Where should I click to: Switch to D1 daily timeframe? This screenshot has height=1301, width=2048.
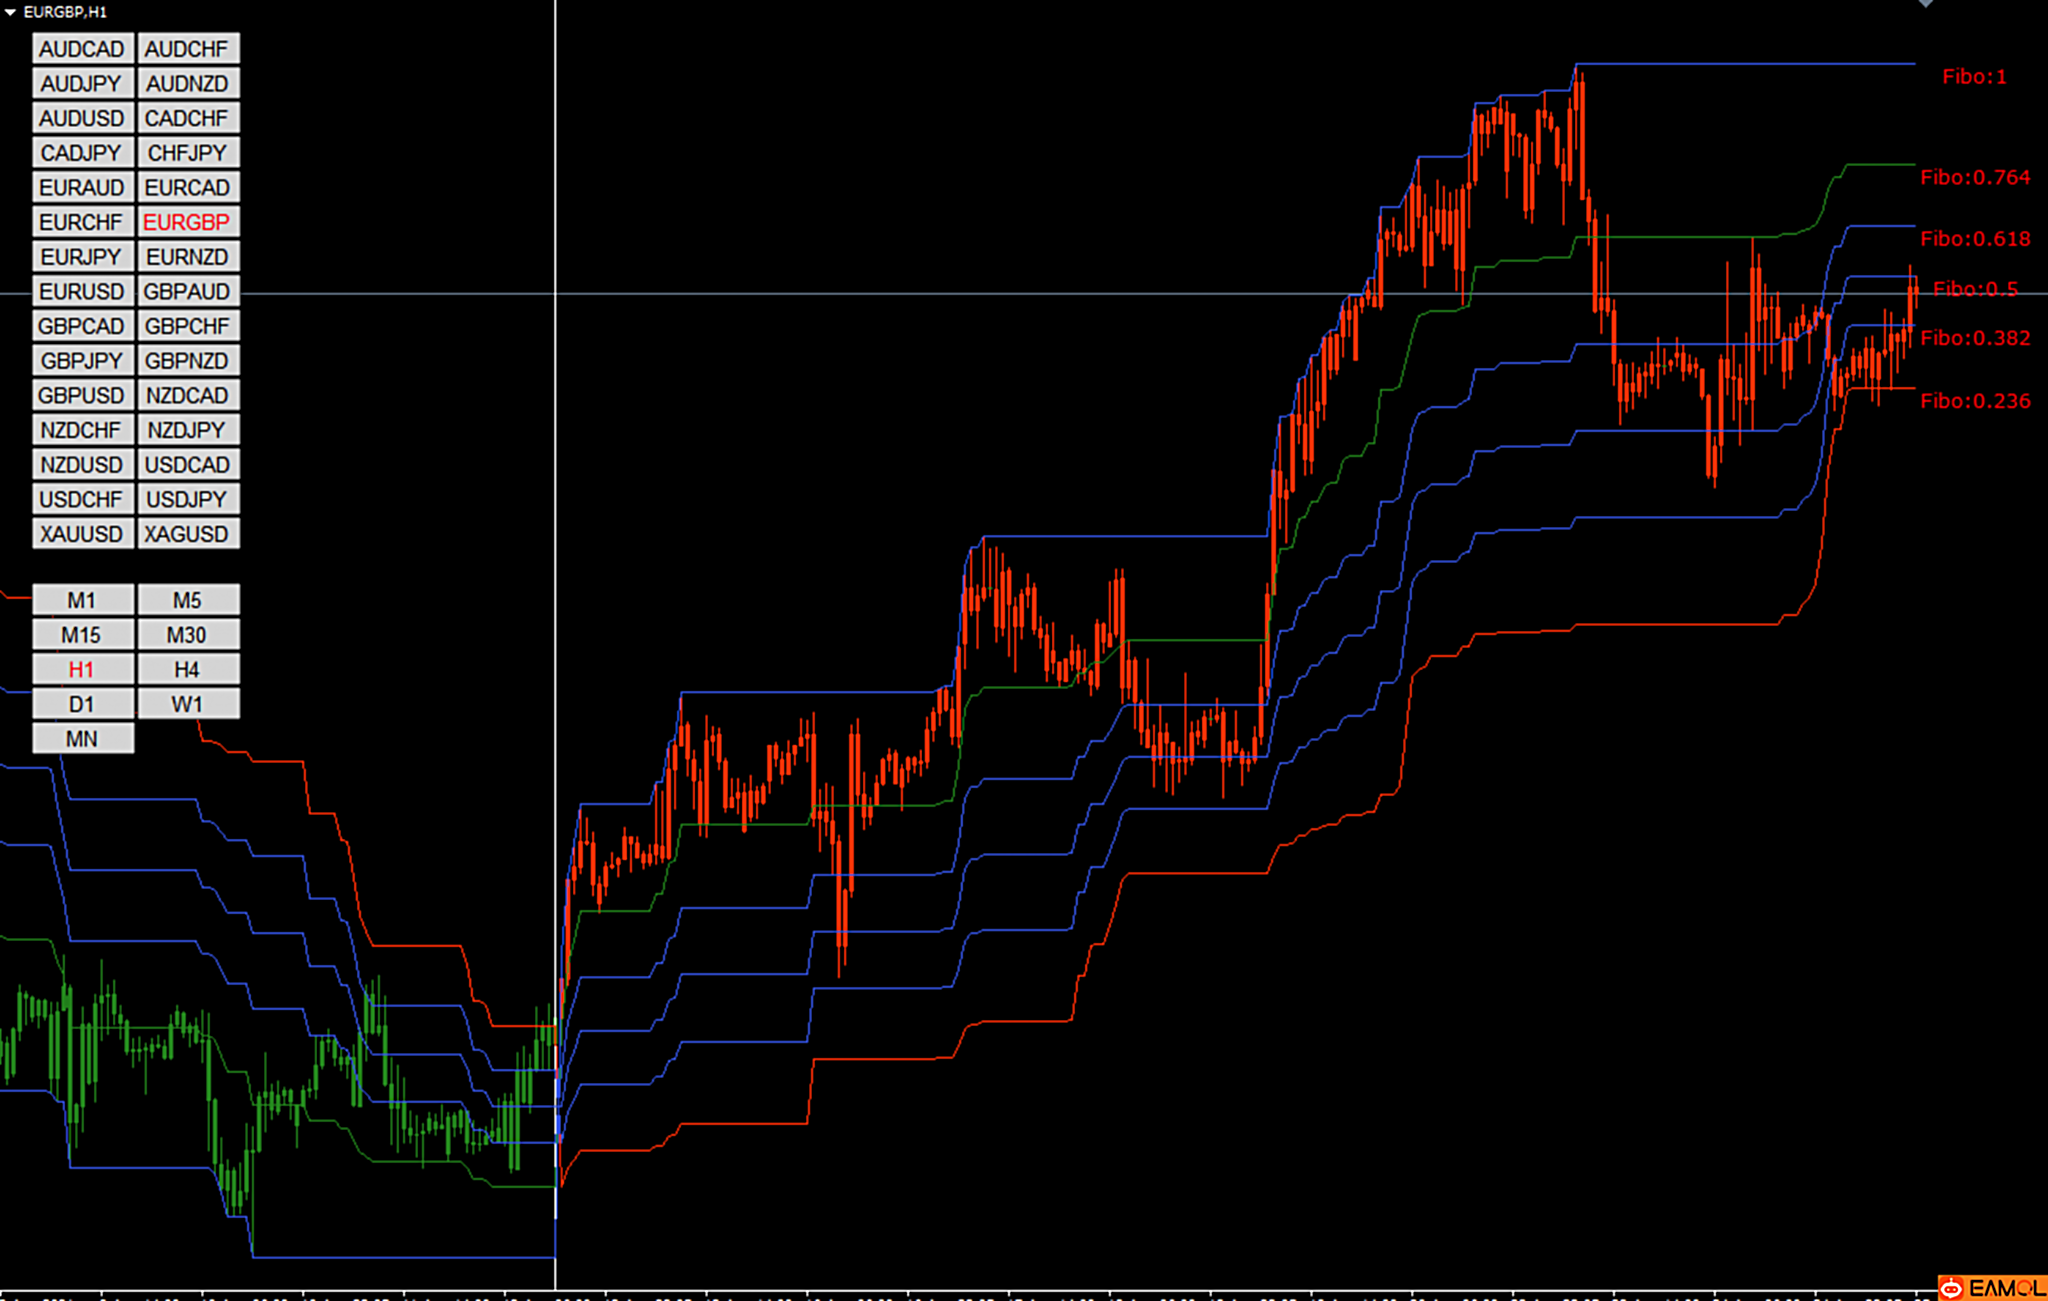(x=82, y=704)
